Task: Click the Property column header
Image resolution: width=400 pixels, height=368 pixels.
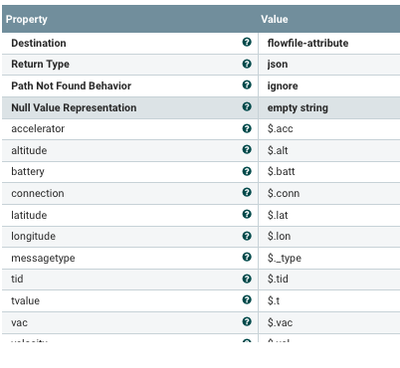Action: pos(130,19)
